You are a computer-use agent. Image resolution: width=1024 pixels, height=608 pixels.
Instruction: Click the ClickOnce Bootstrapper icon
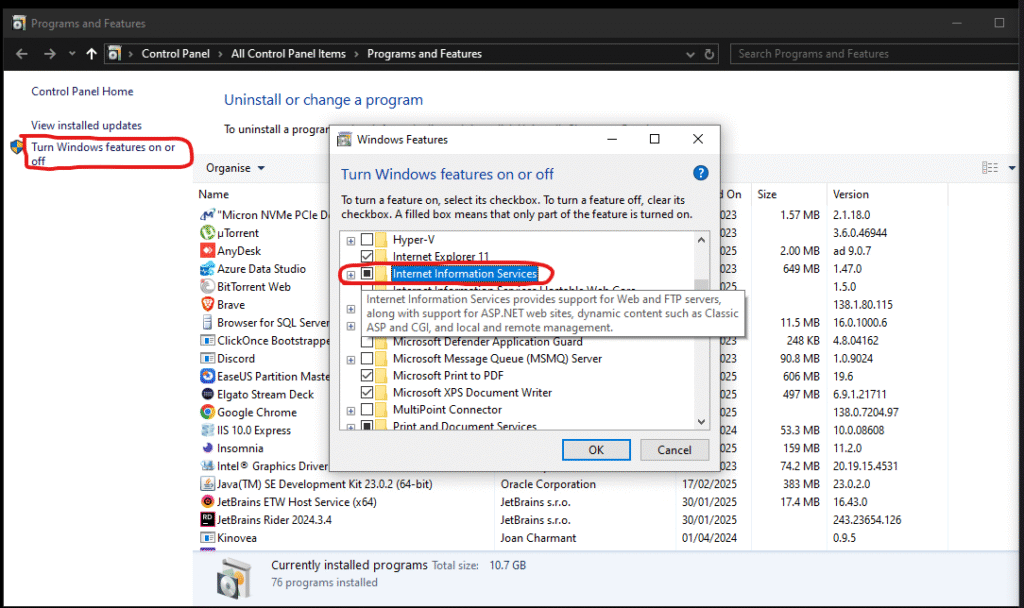[207, 340]
